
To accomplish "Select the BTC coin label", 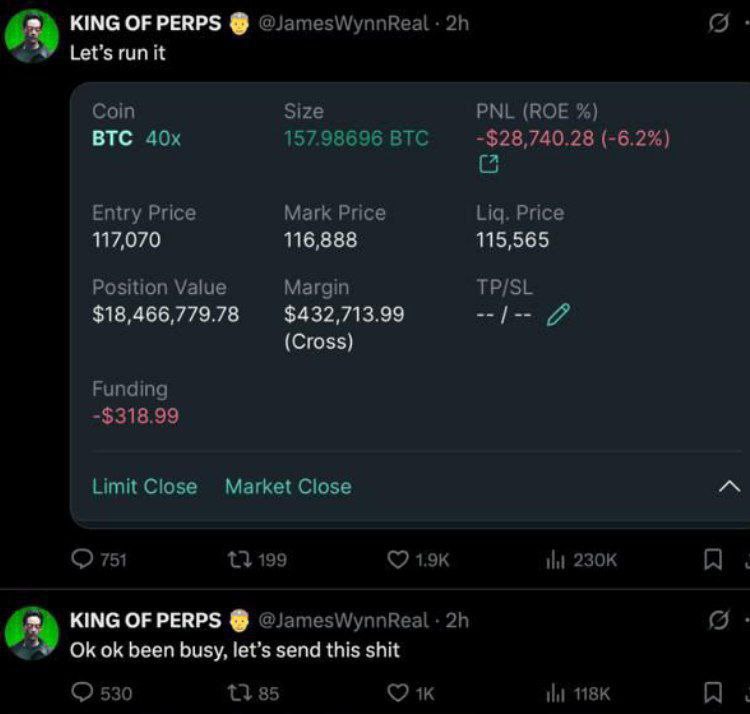I will (112, 138).
